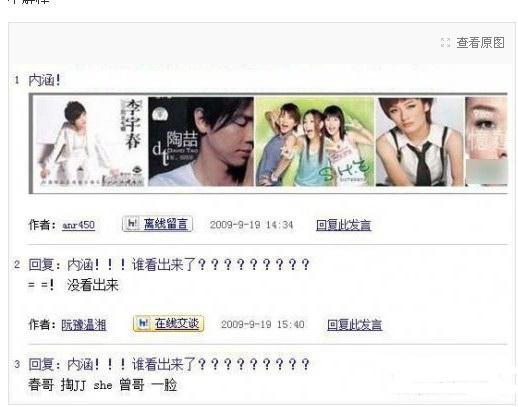Click the 查看原图 view original link
The height and width of the screenshot is (407, 518).
pyautogui.click(x=480, y=43)
